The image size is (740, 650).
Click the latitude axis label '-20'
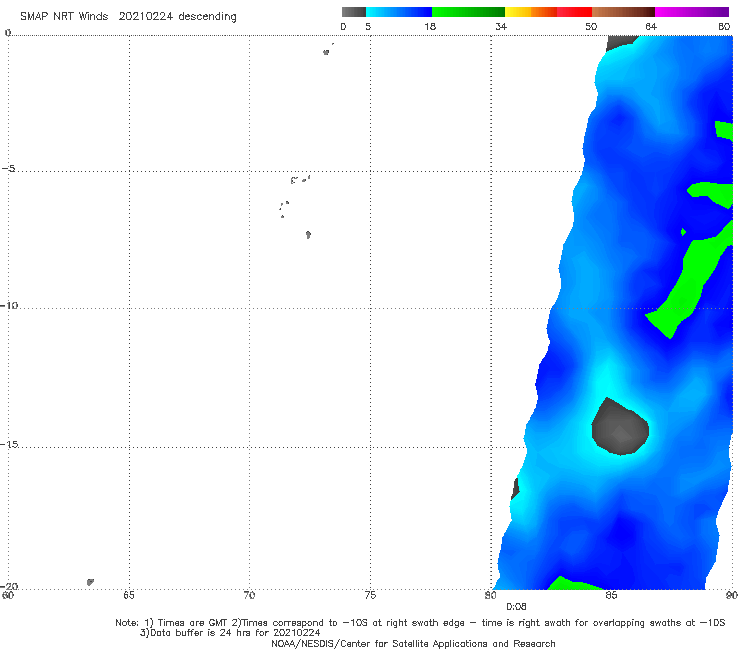point(9,586)
